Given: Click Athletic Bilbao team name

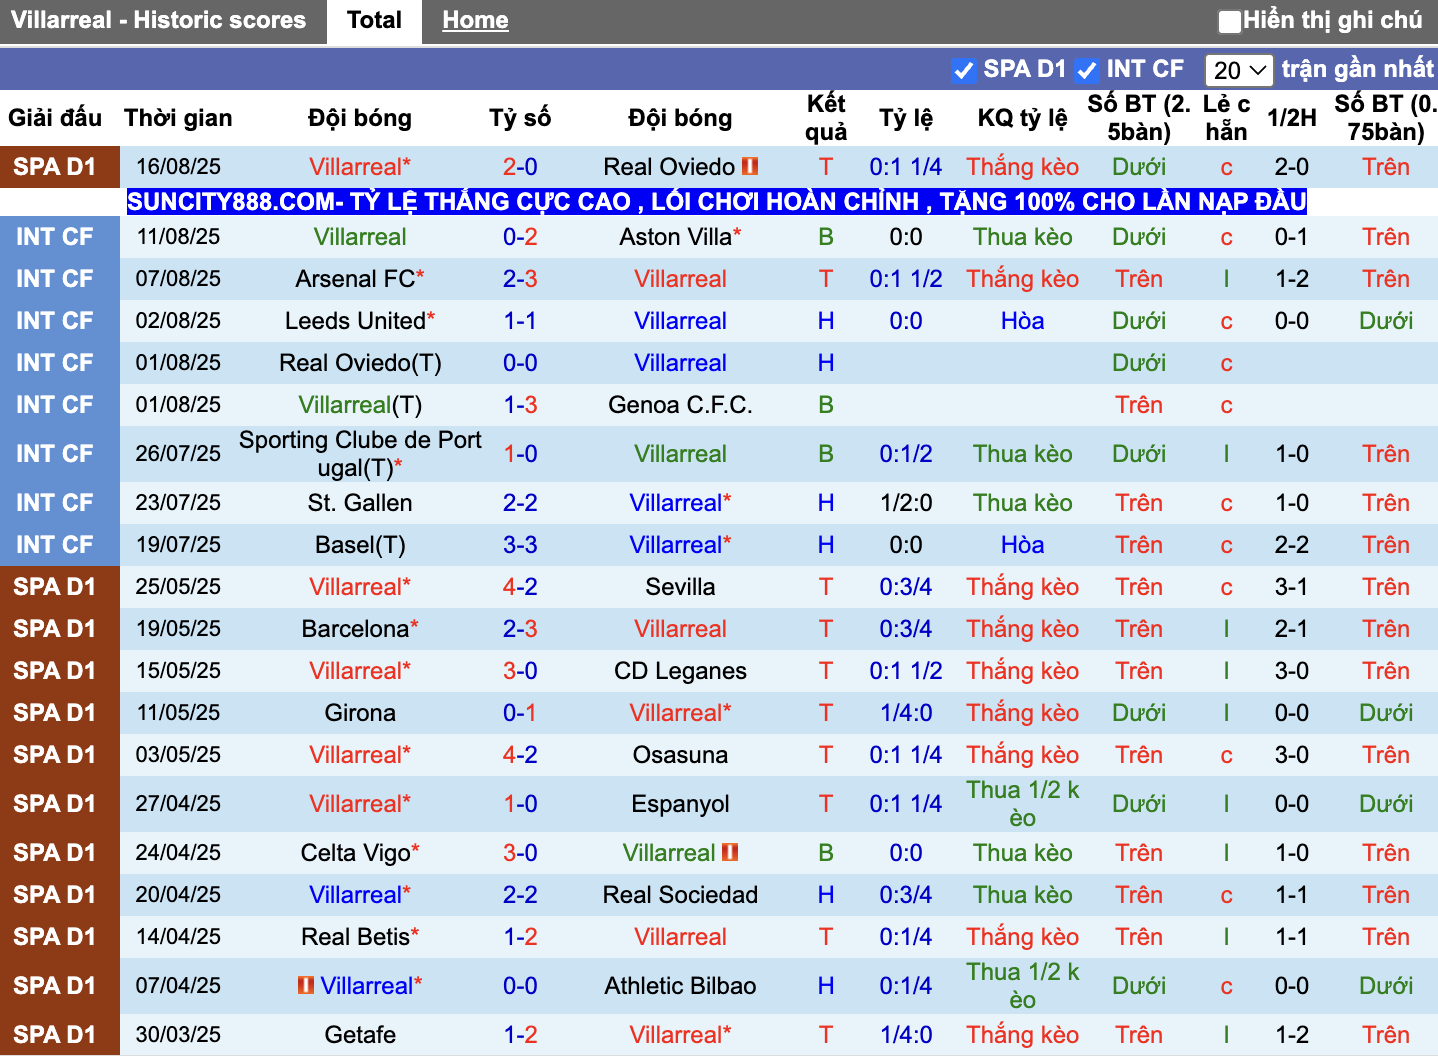Looking at the screenshot, I should coord(680,986).
